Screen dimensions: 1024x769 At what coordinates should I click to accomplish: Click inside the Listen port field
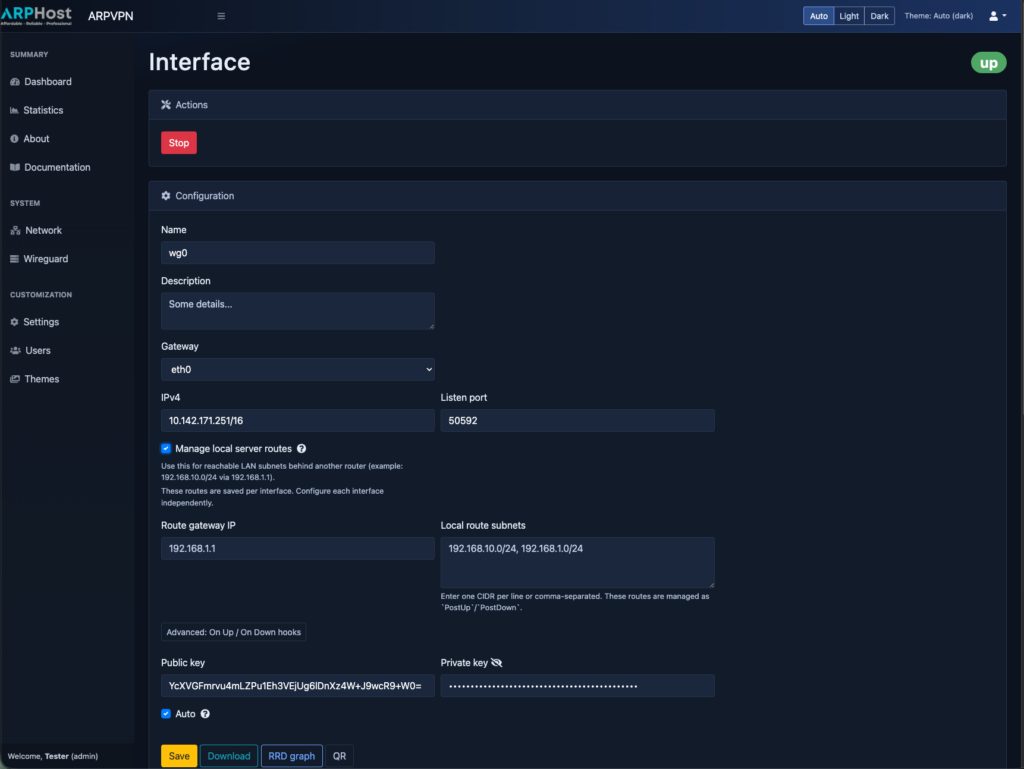point(577,420)
